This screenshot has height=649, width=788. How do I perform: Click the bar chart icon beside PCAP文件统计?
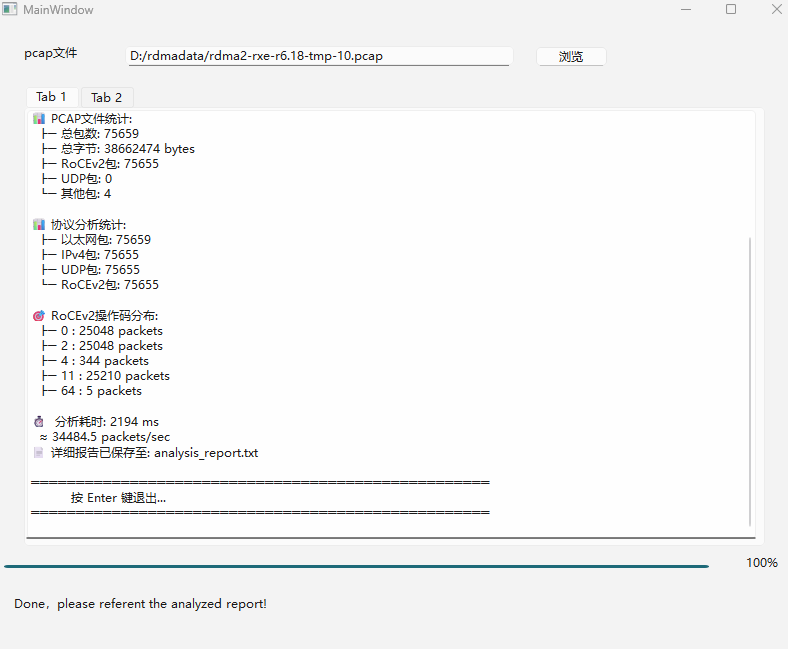click(x=39, y=119)
